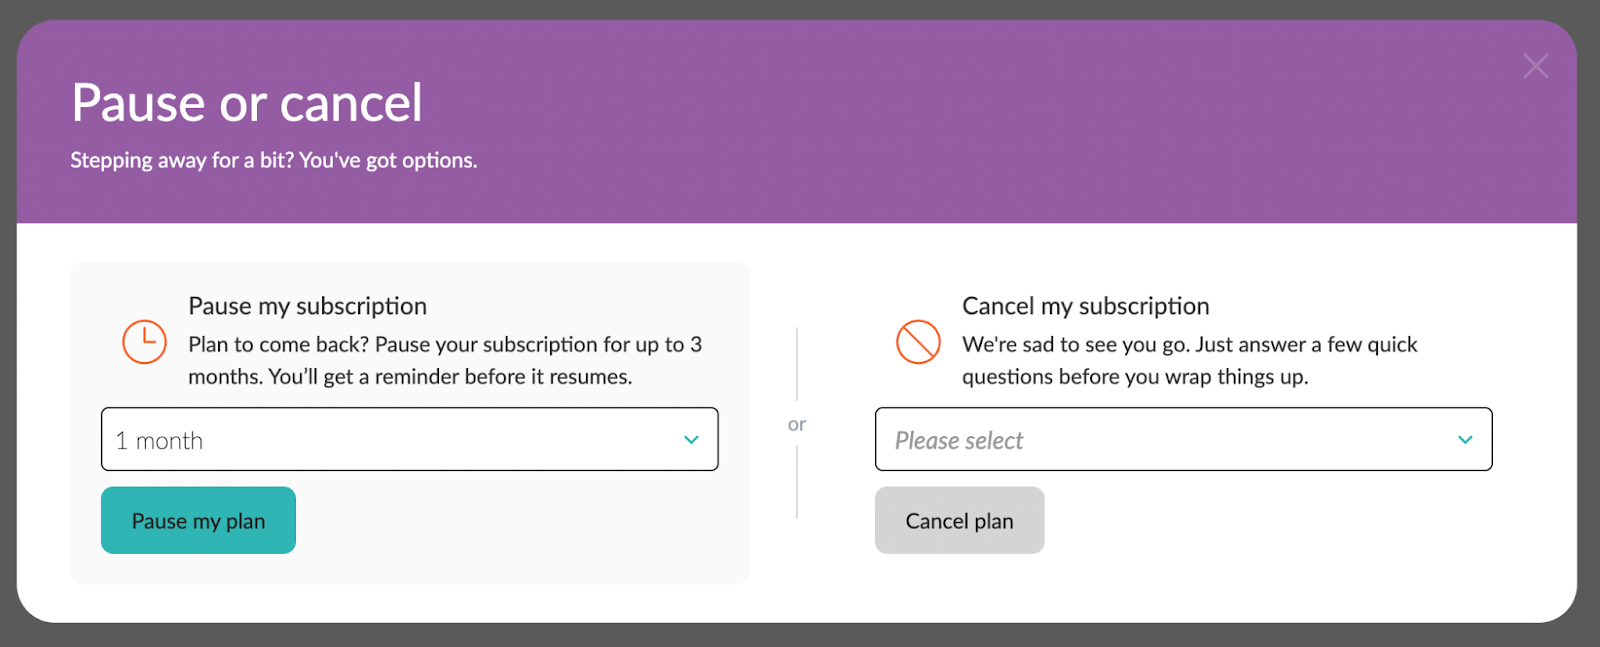Click the We're sad to see you go text
This screenshot has height=647, width=1600.
(1190, 360)
